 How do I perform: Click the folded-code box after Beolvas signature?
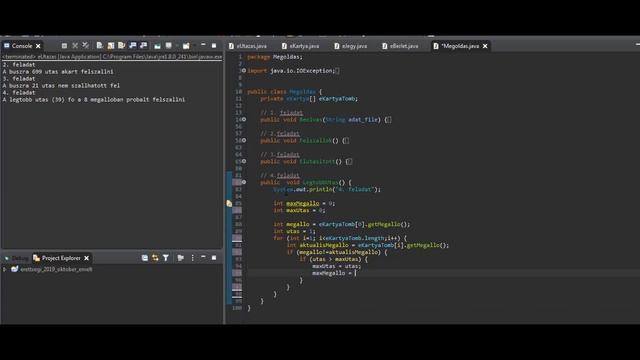[388, 120]
